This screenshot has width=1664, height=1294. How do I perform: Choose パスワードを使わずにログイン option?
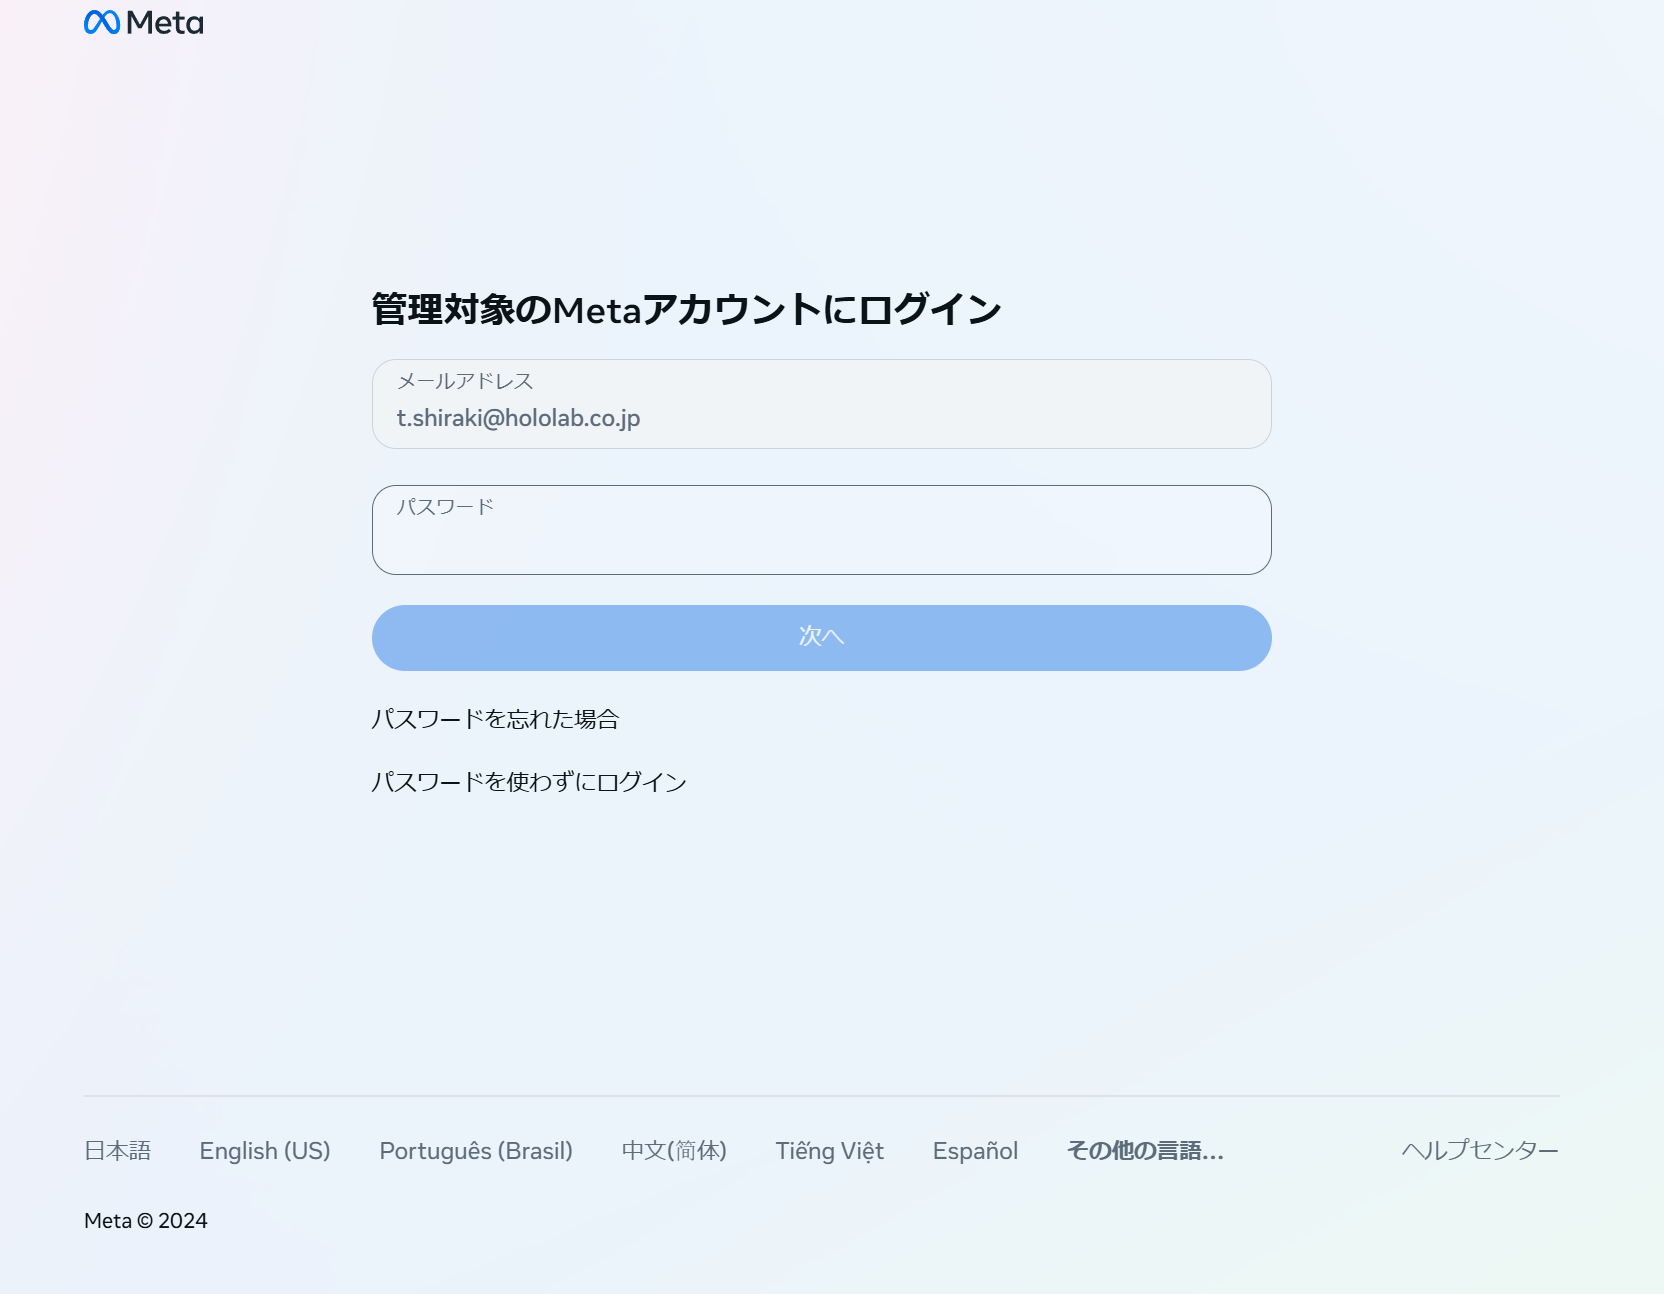click(528, 782)
